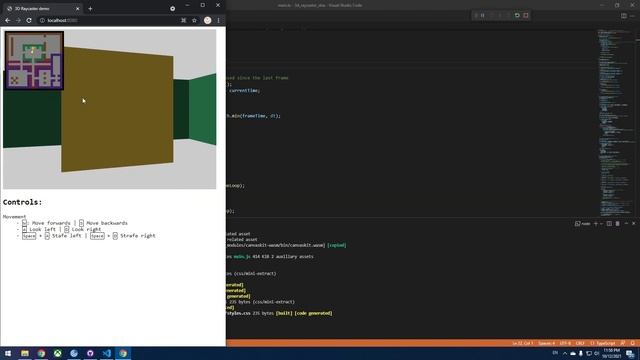Screen dimensions: 640x360
Task: Open the Chrome profile avatar
Action: tap(207, 20)
